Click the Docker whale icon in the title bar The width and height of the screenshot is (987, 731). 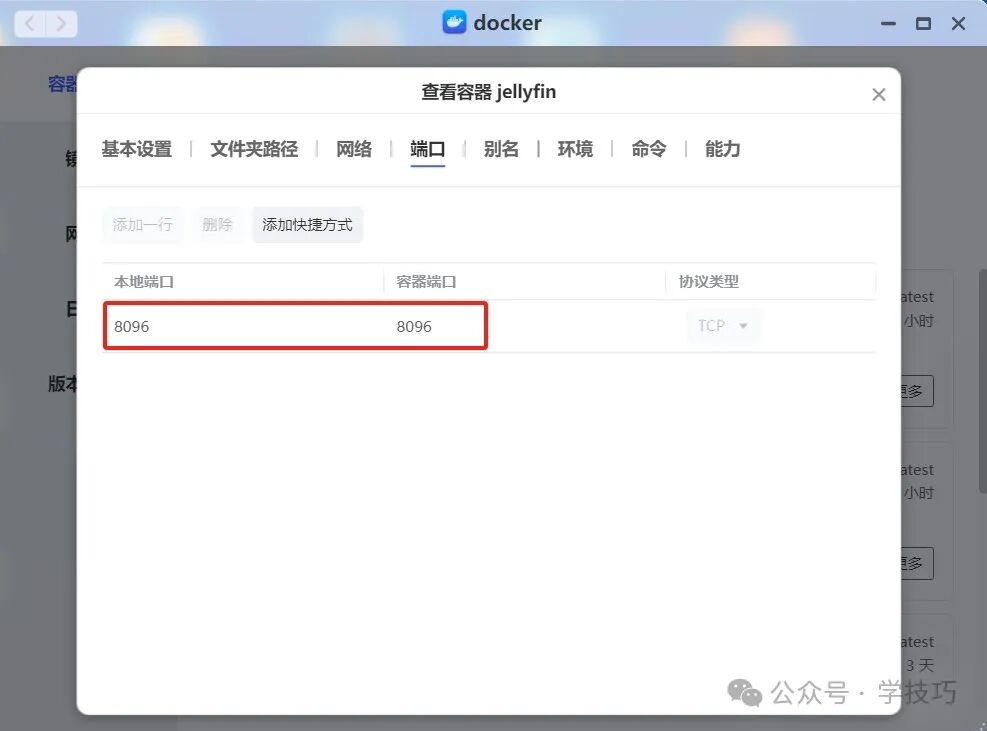[x=456, y=23]
